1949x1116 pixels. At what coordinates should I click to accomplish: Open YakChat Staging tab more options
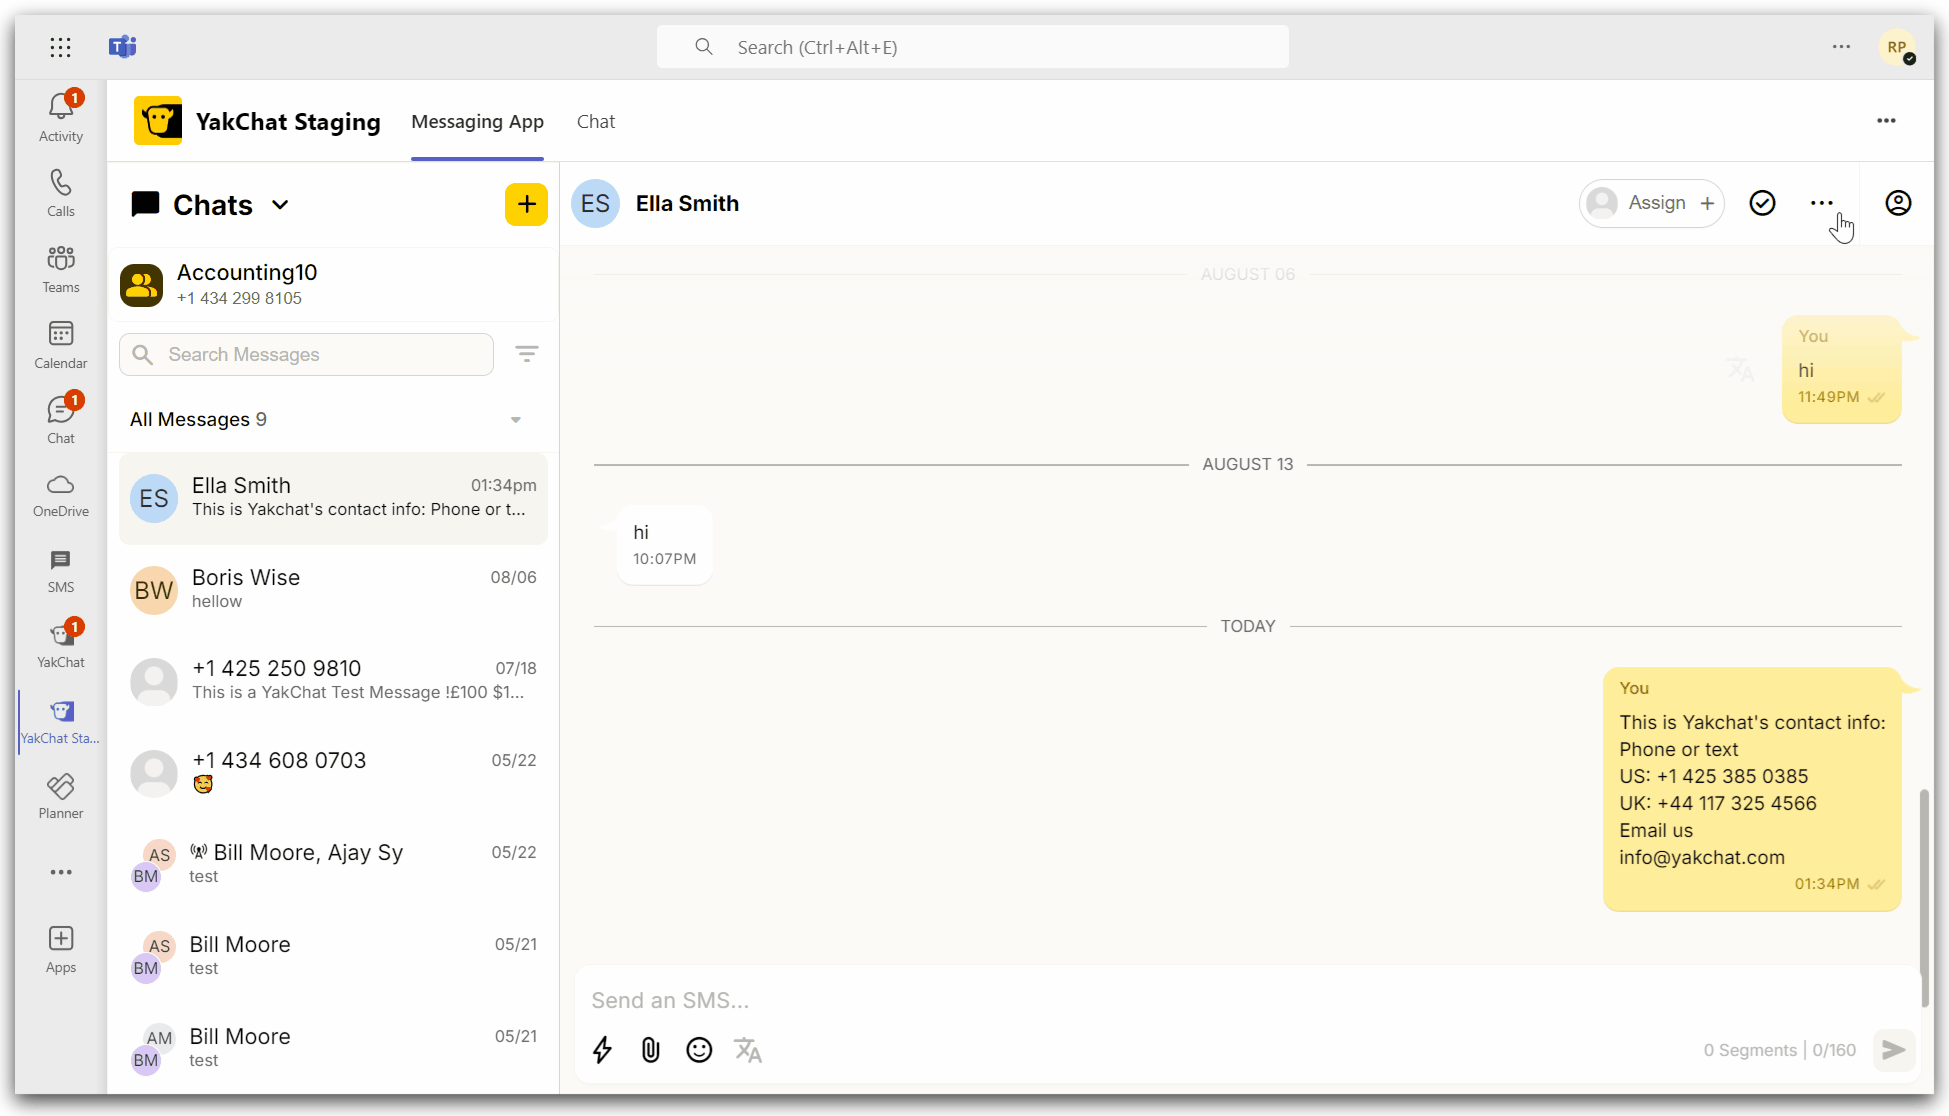(x=1886, y=121)
